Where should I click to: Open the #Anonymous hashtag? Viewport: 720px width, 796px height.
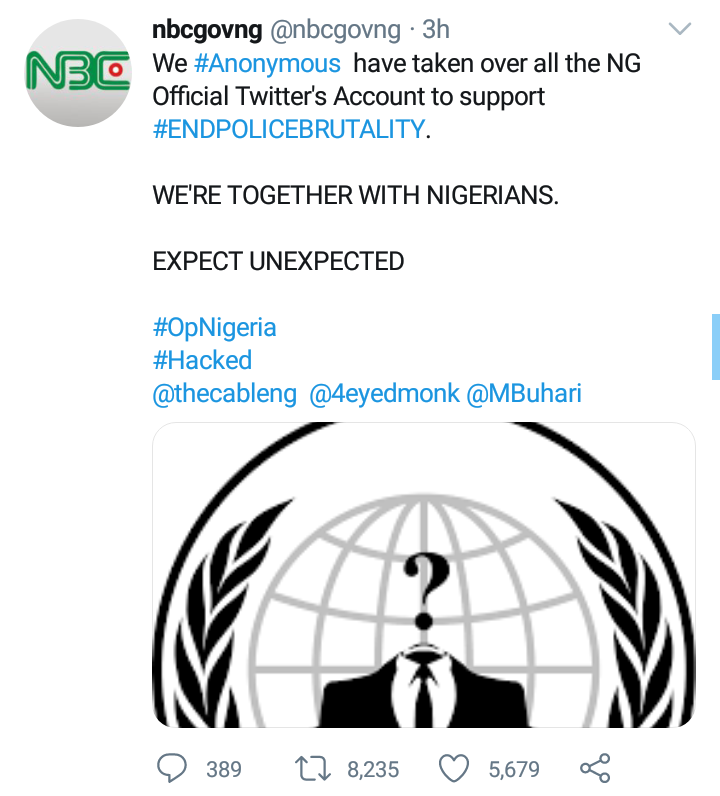267,64
